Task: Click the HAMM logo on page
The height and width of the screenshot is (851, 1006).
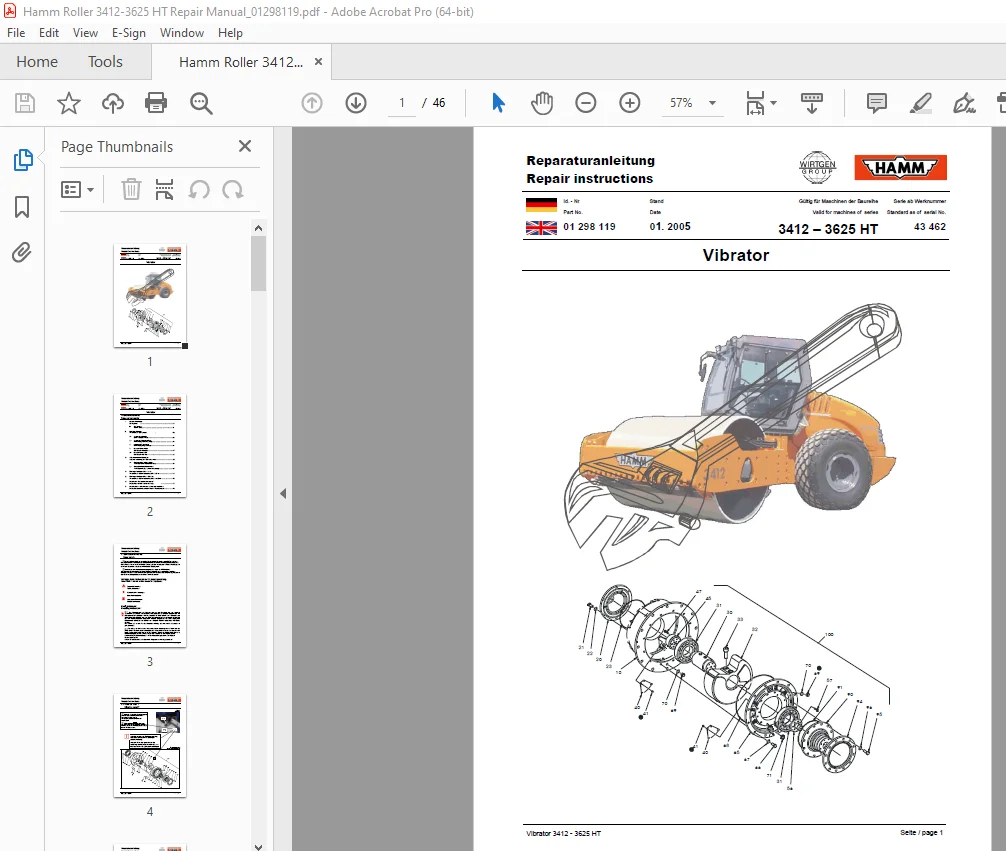Action: (x=900, y=168)
